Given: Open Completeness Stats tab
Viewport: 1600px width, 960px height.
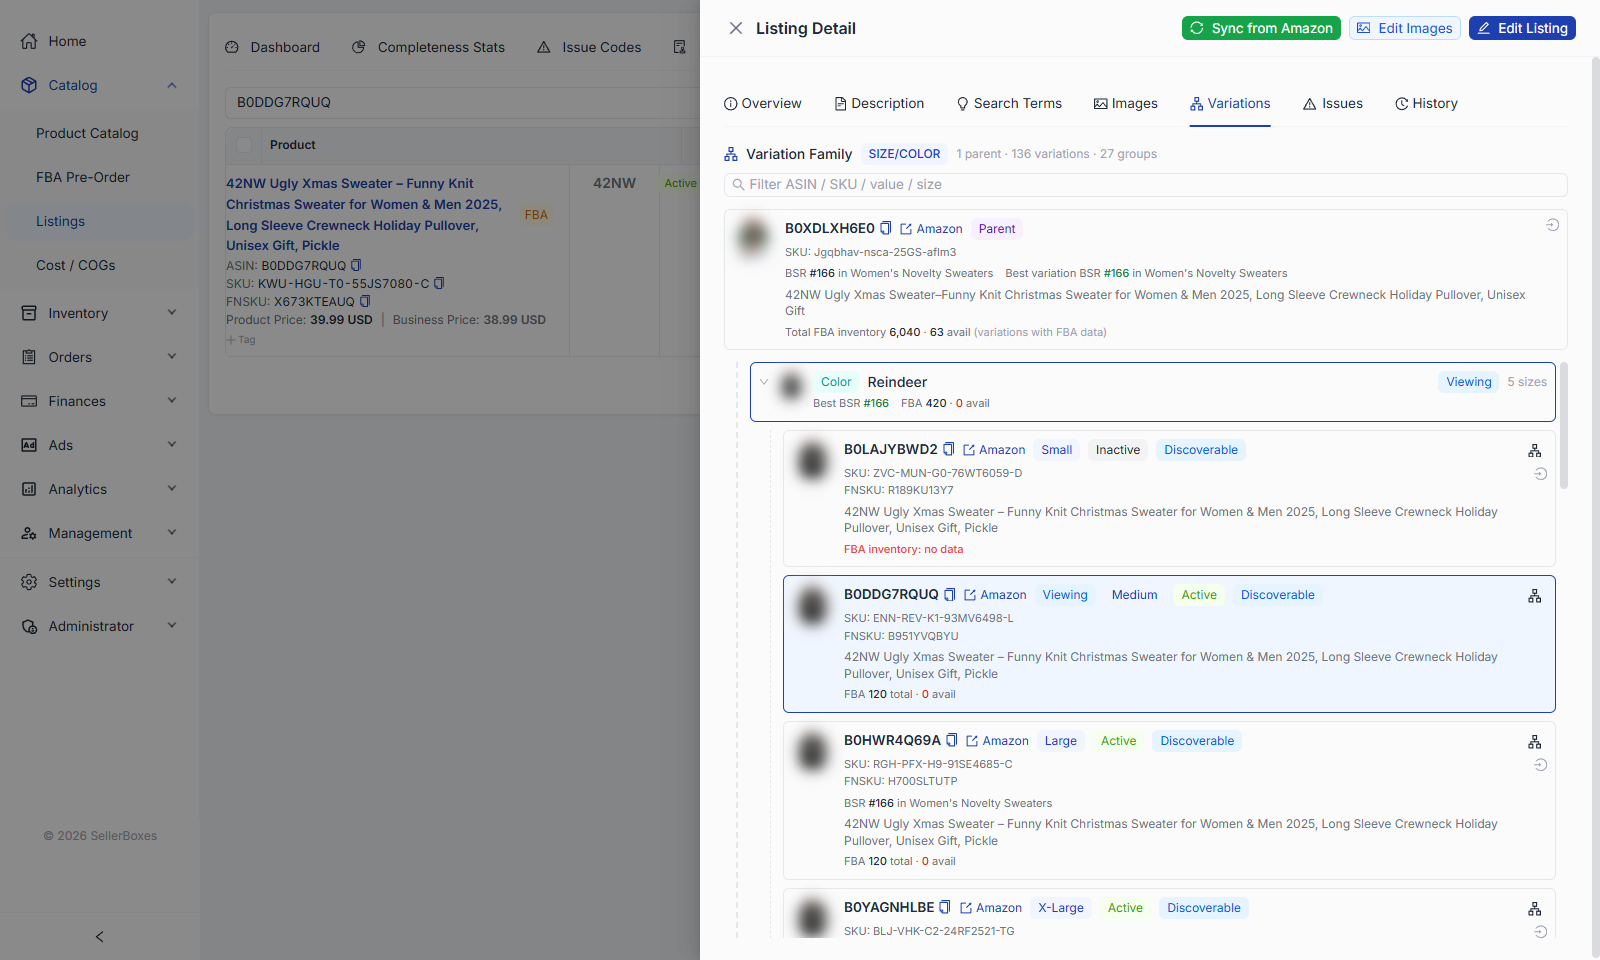Looking at the screenshot, I should (429, 47).
